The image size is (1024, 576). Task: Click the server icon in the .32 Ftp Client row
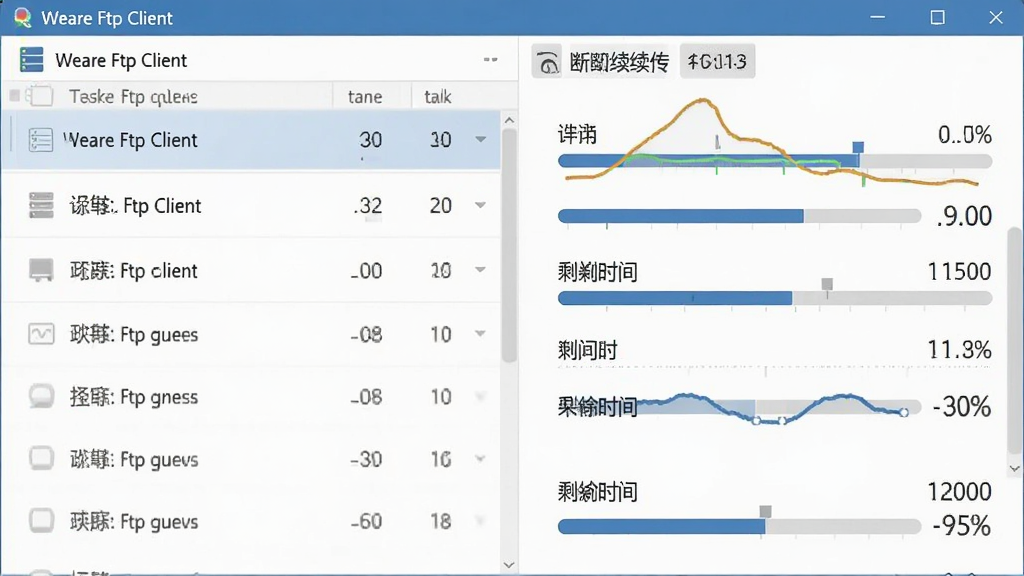pyautogui.click(x=41, y=205)
